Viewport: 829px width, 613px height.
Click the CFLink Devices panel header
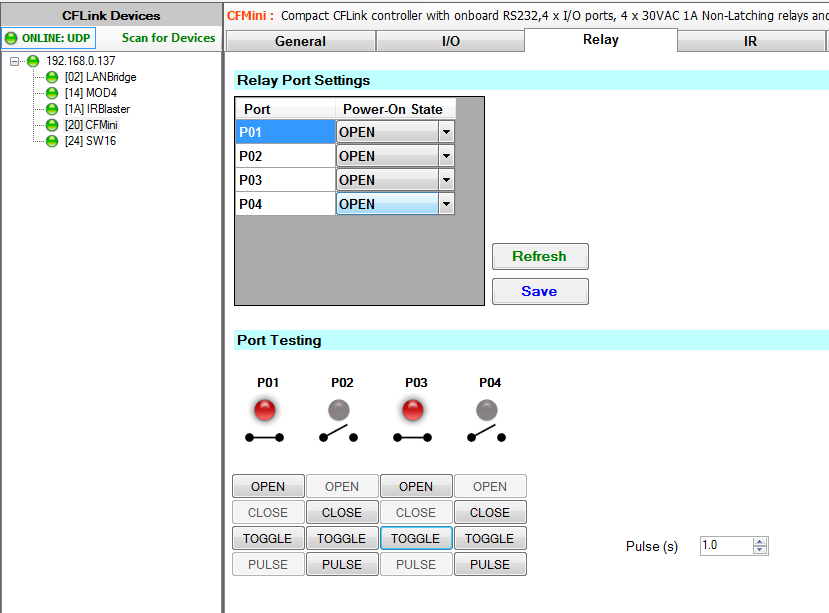[111, 15]
